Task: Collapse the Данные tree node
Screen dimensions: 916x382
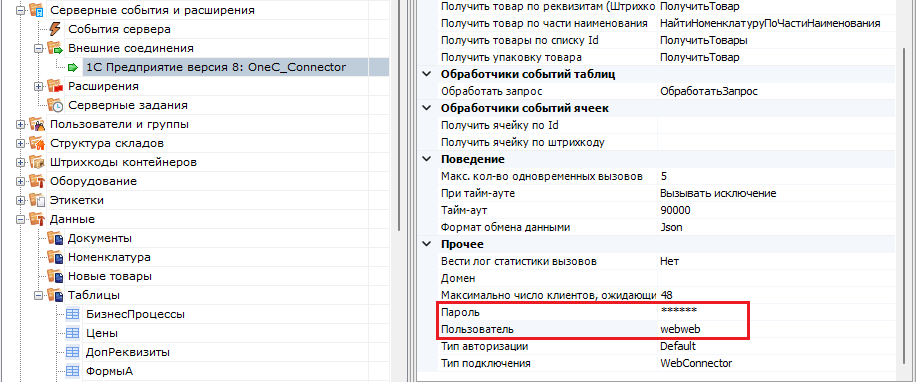Action: pos(21,220)
